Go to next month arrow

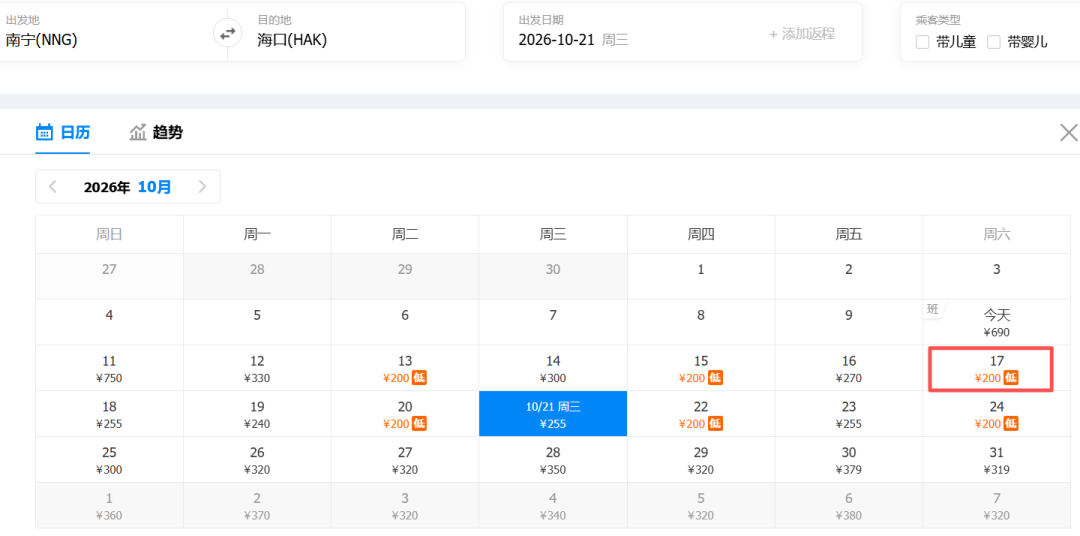[202, 187]
